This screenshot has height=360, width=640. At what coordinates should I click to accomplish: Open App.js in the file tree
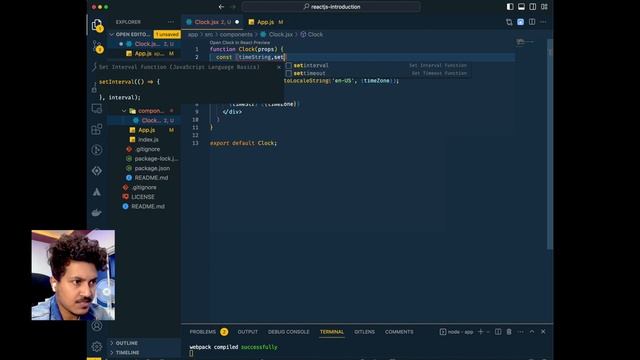coord(144,130)
